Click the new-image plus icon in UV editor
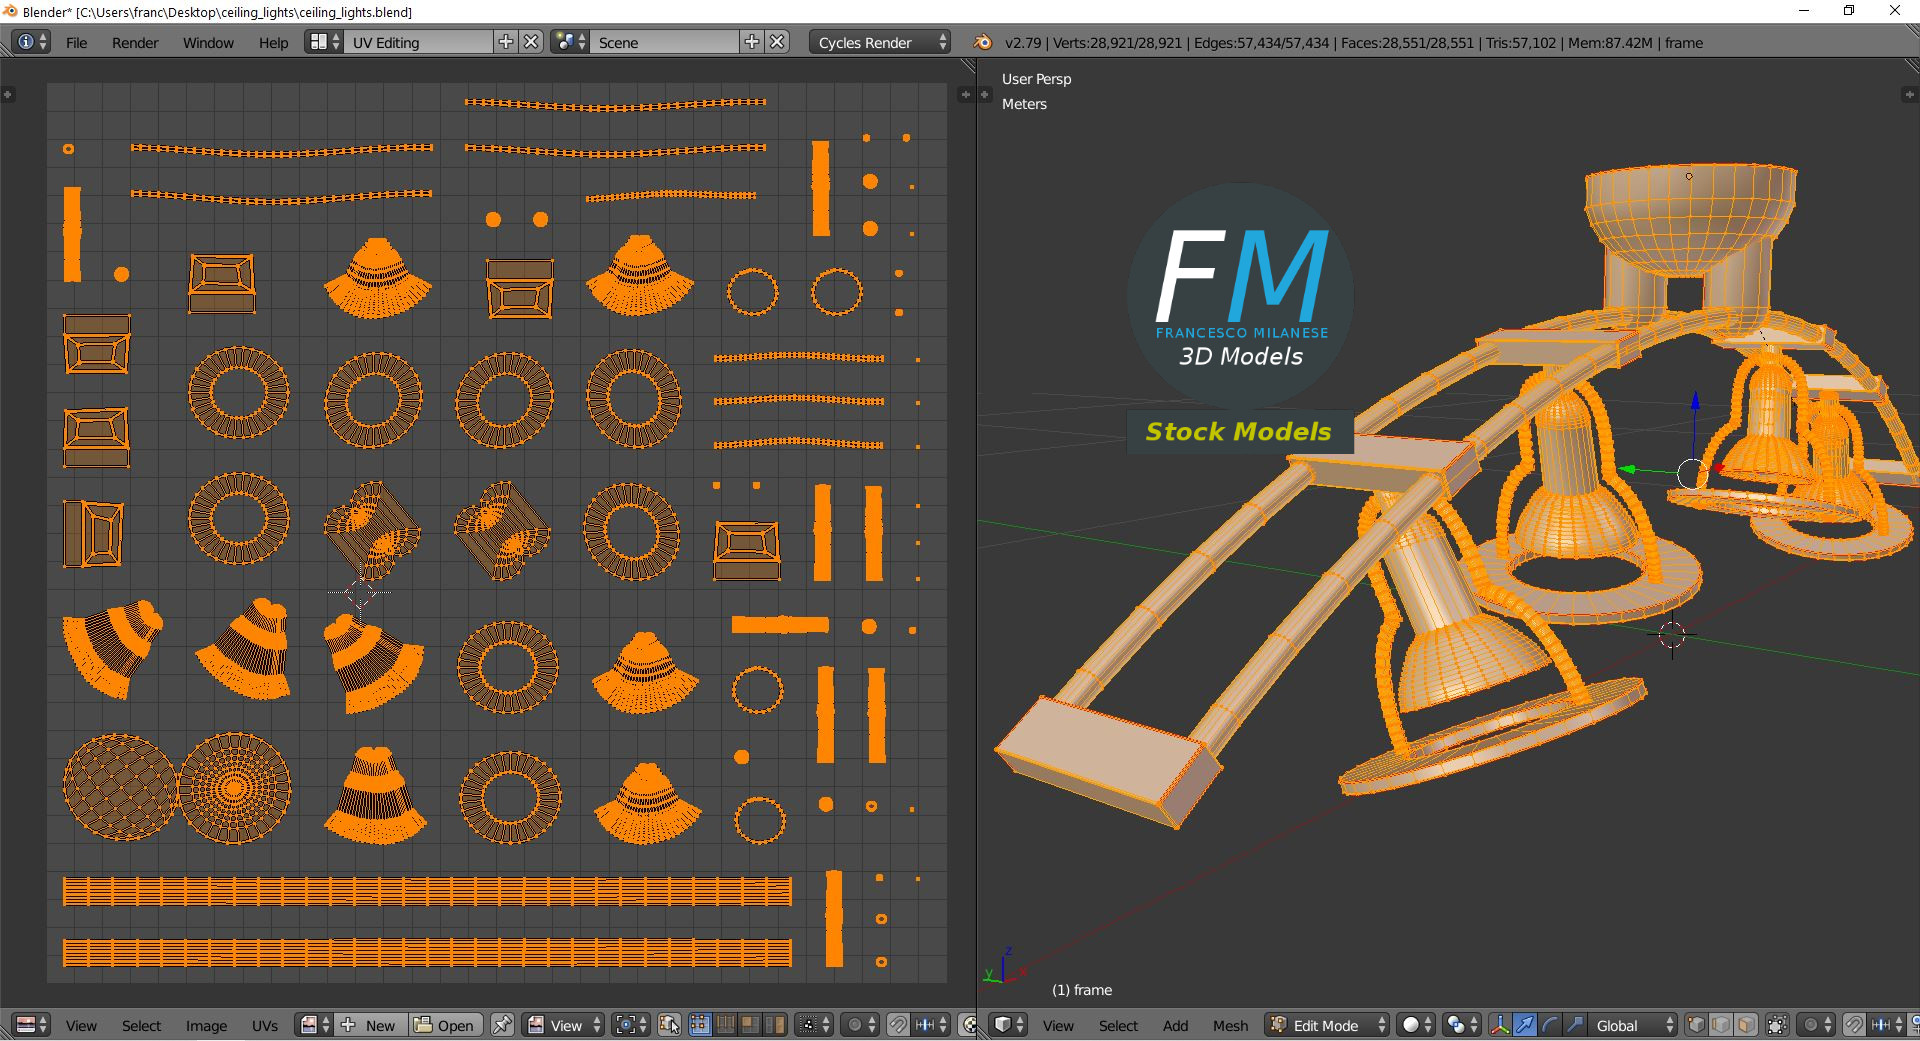 click(x=348, y=1025)
